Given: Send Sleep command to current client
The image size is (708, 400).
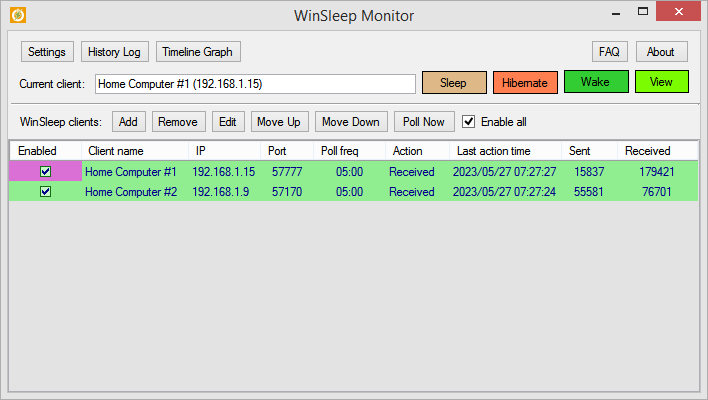Looking at the screenshot, I should click(x=454, y=83).
